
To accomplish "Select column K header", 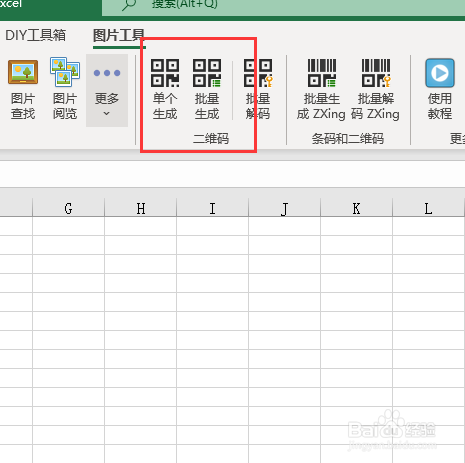I will [x=357, y=208].
